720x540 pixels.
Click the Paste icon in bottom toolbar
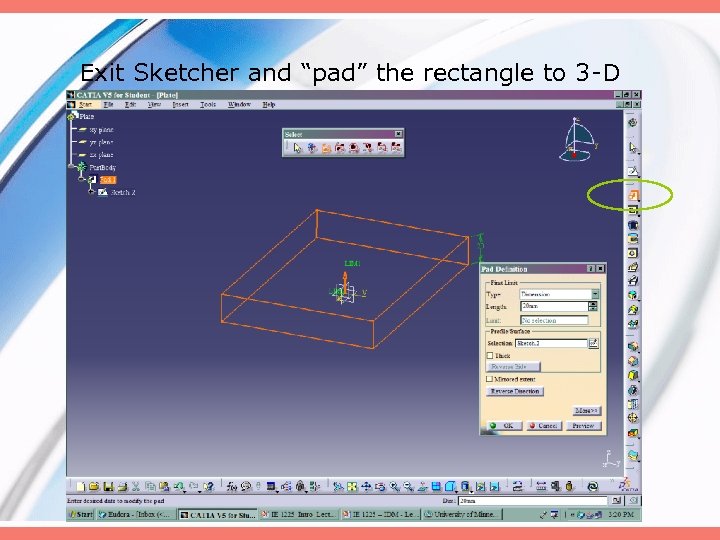[x=163, y=486]
